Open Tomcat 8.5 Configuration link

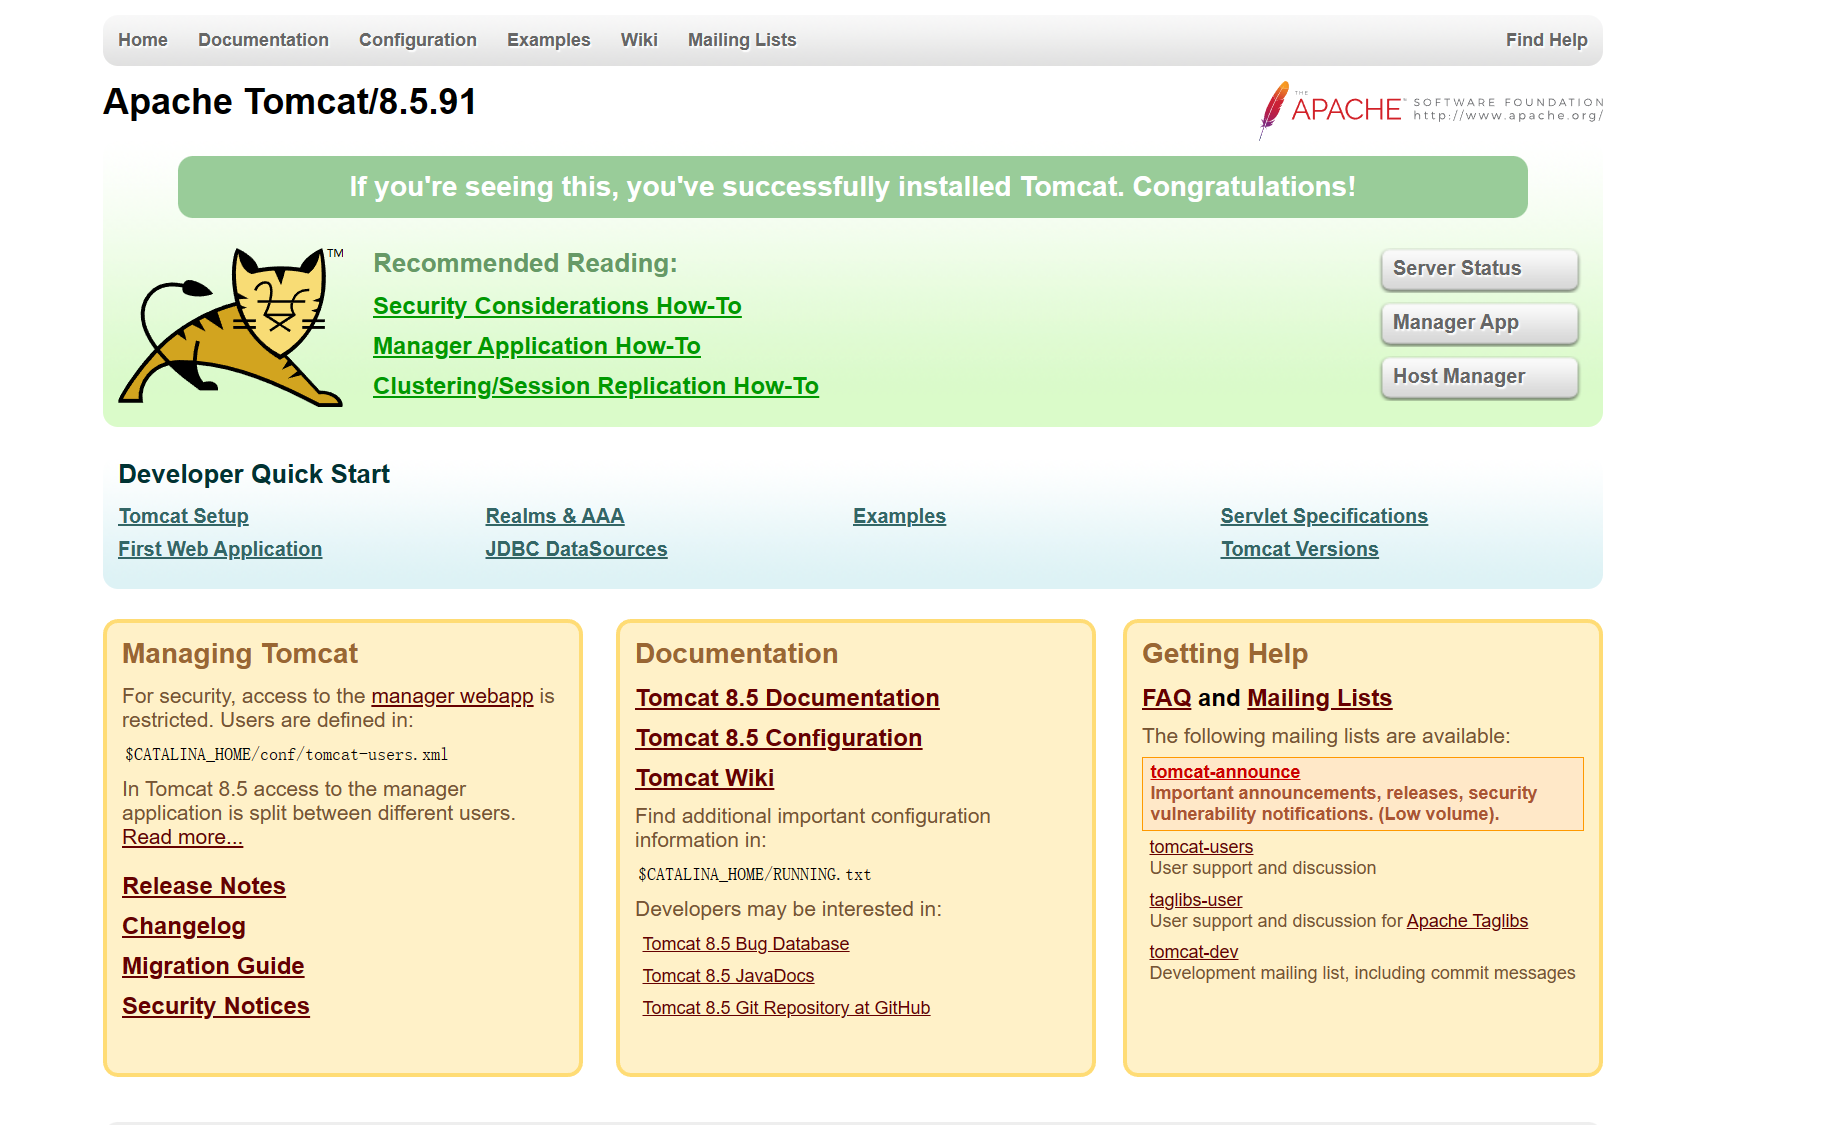click(x=779, y=738)
